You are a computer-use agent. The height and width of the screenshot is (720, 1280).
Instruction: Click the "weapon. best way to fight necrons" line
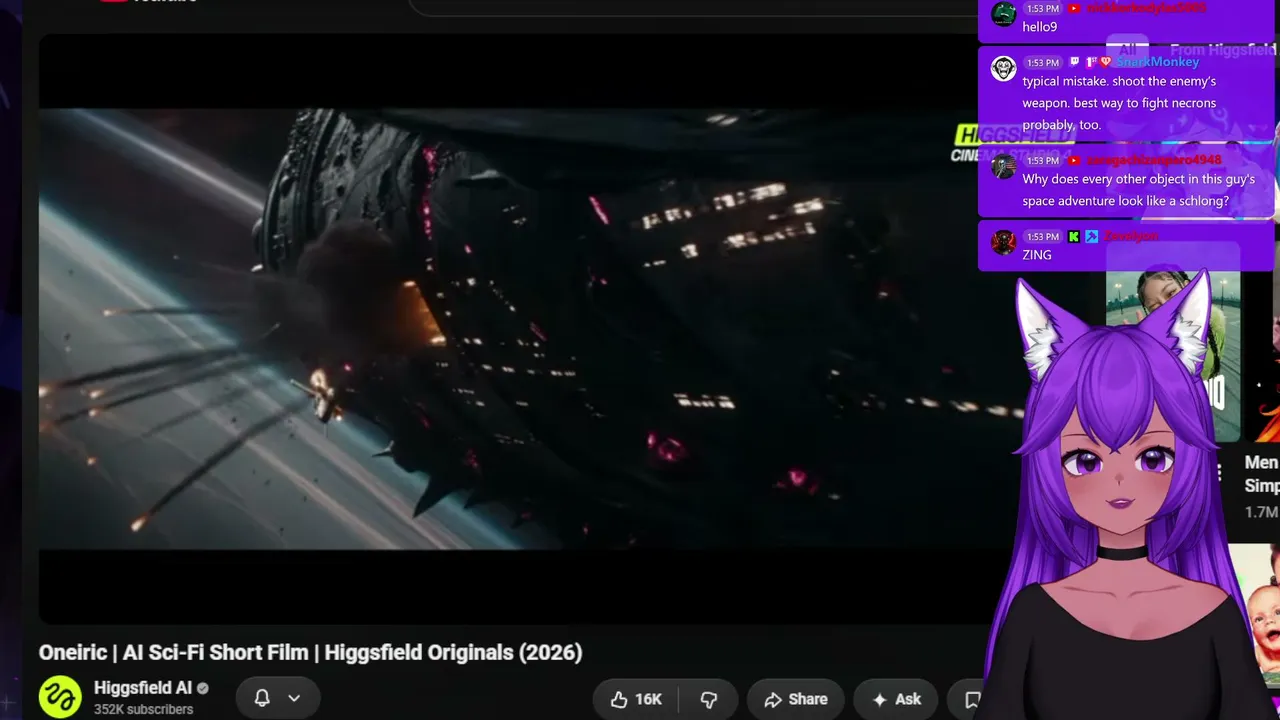click(1119, 103)
